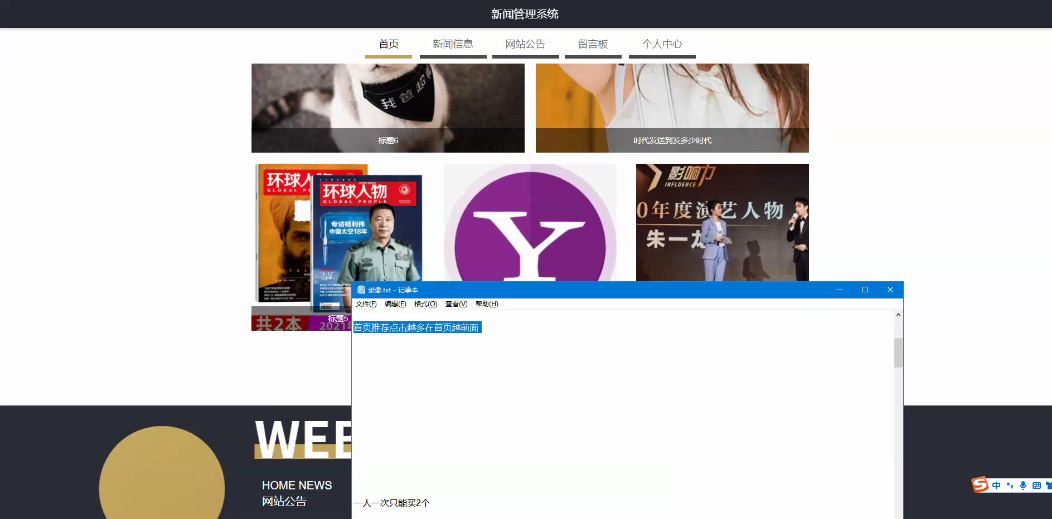Open Notepad 文件(F) menu
Screen dimensions: 1052x519
[x=366, y=304]
